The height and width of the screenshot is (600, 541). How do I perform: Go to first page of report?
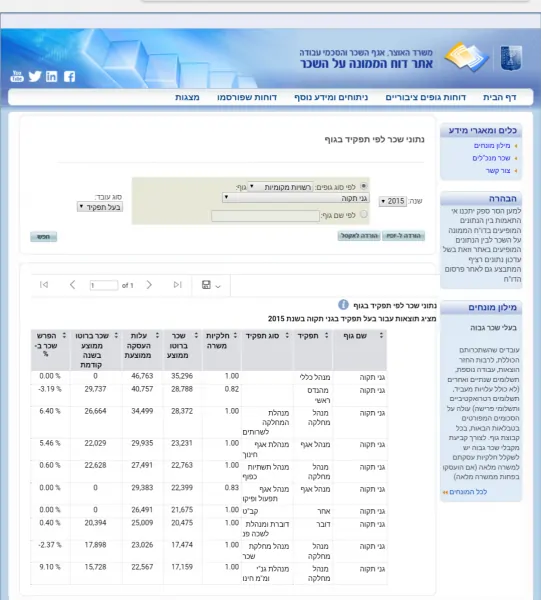[44, 285]
